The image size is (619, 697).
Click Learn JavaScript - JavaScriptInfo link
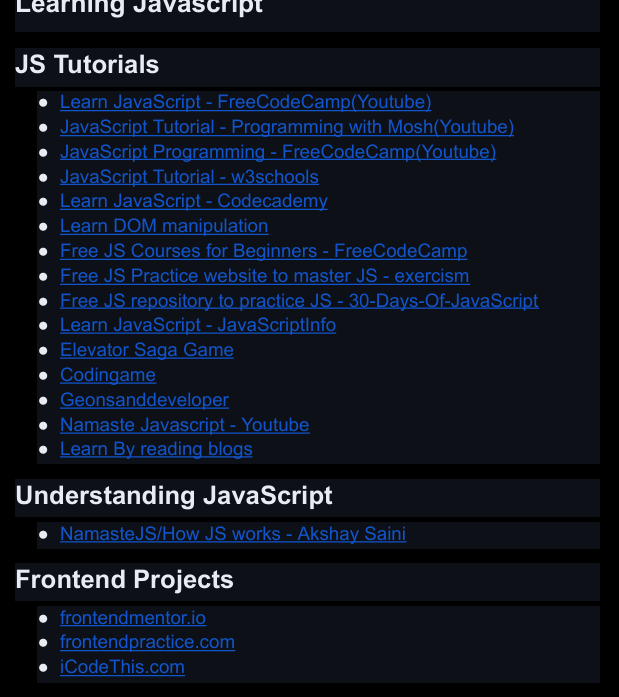coord(197,325)
